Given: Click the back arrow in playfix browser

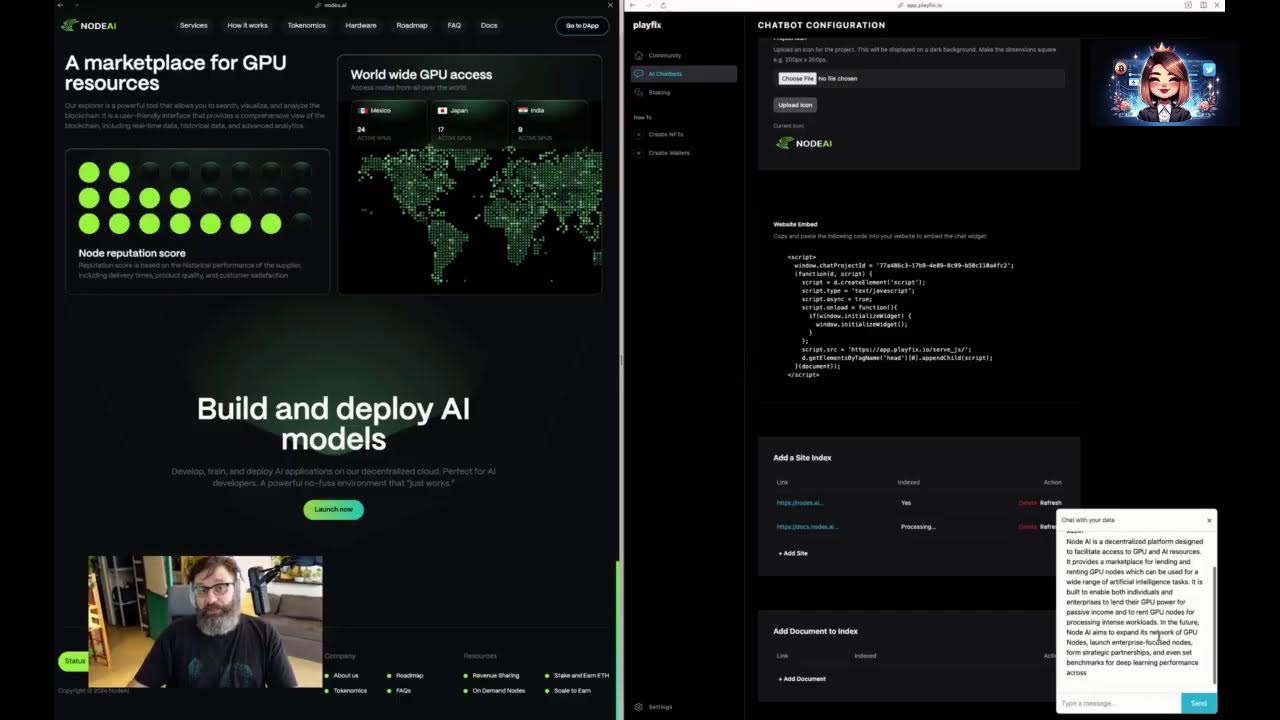Looking at the screenshot, I should point(632,5).
